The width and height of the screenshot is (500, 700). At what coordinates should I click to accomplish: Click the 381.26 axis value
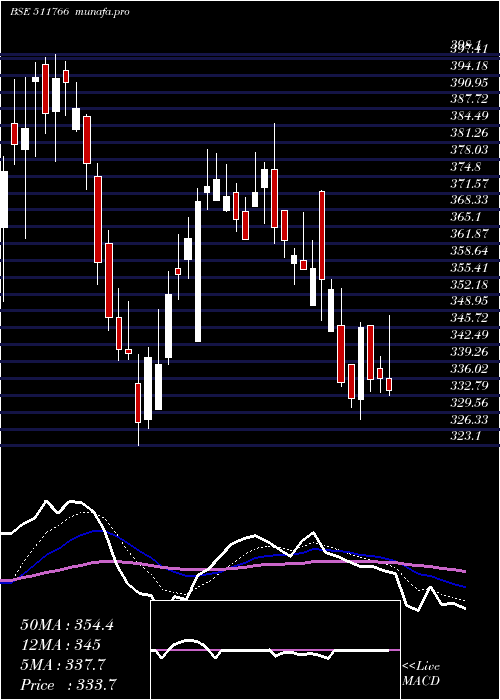click(x=469, y=133)
